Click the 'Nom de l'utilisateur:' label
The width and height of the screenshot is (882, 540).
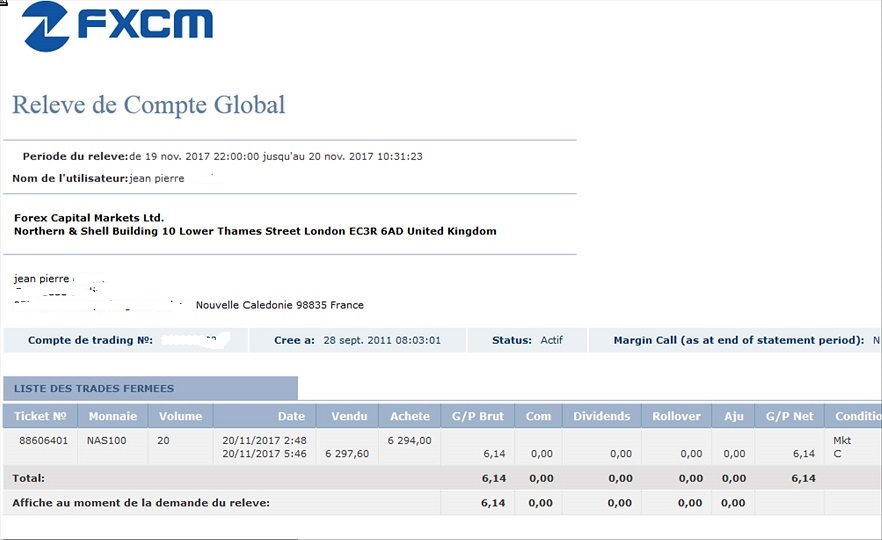(x=70, y=178)
